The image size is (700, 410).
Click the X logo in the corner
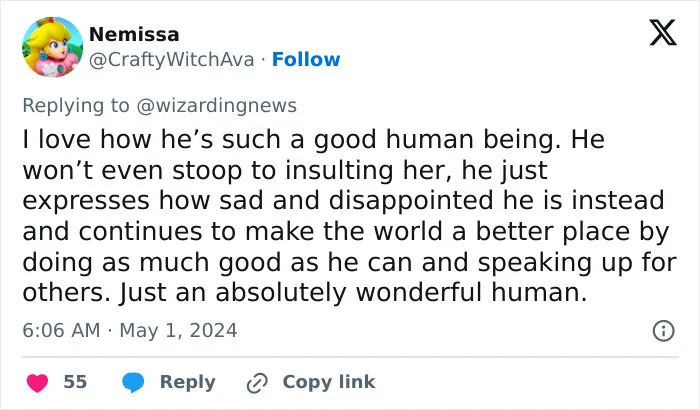(x=663, y=32)
